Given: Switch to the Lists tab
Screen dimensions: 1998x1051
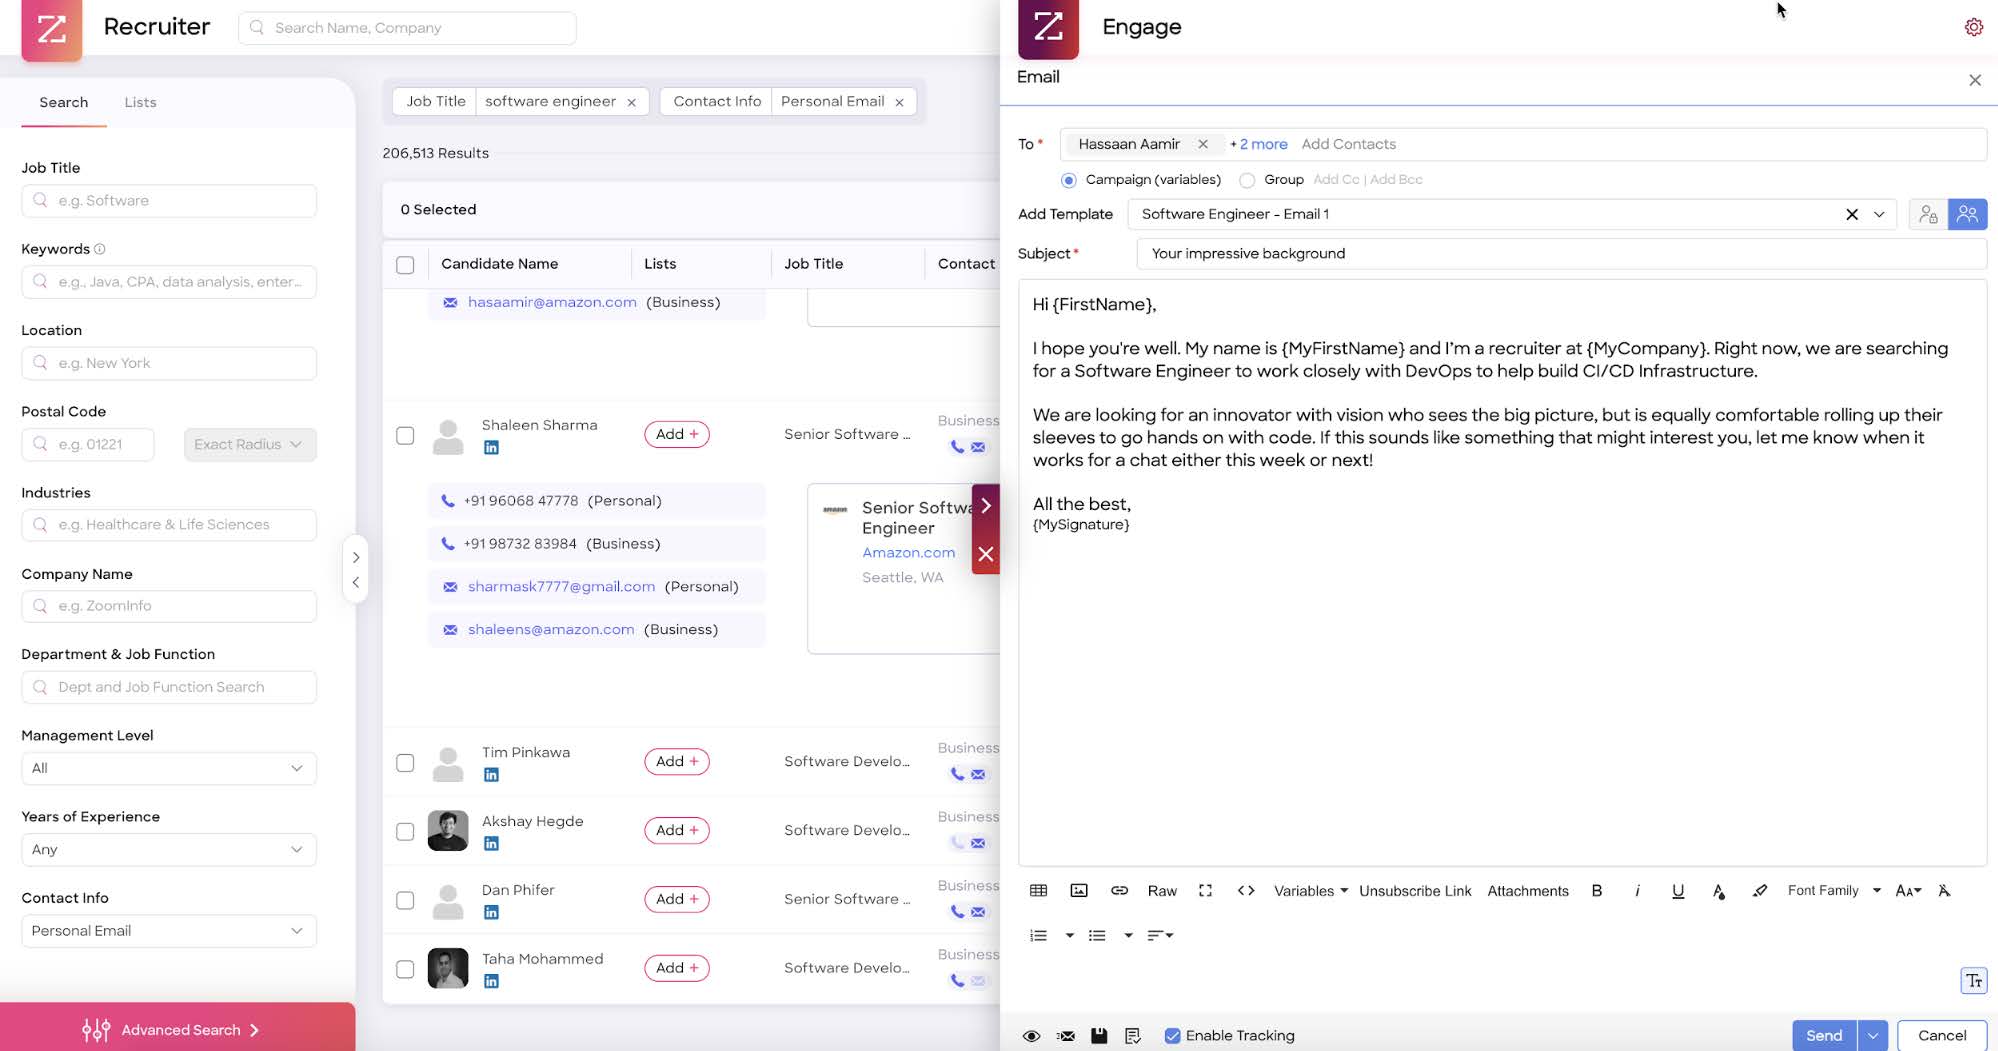Looking at the screenshot, I should click(x=140, y=102).
